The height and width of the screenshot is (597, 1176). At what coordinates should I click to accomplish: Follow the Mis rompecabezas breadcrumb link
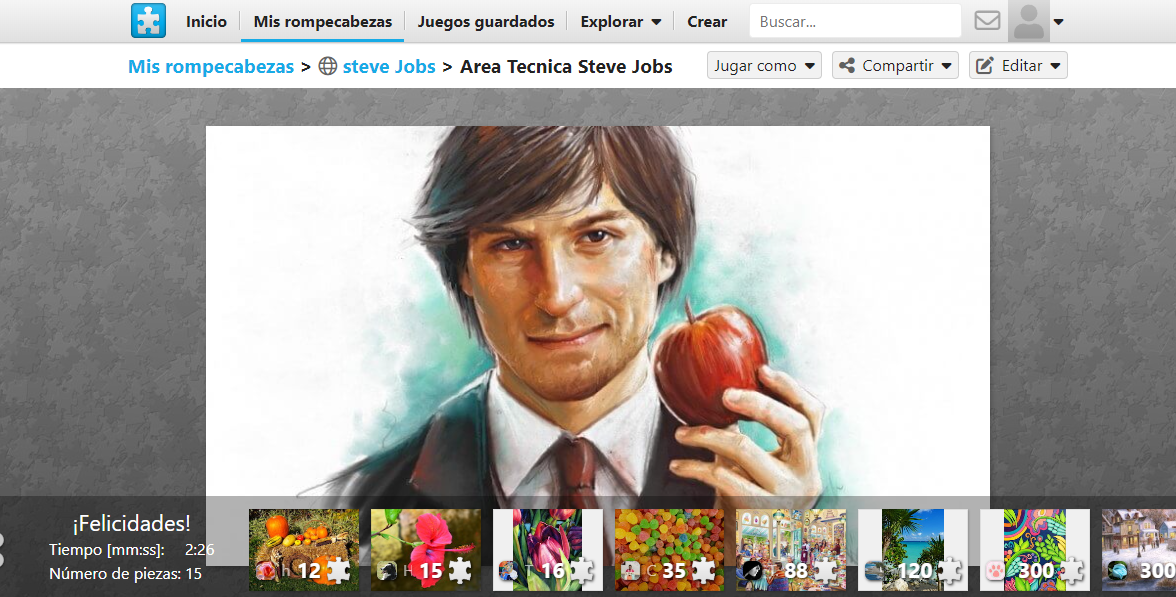point(212,66)
